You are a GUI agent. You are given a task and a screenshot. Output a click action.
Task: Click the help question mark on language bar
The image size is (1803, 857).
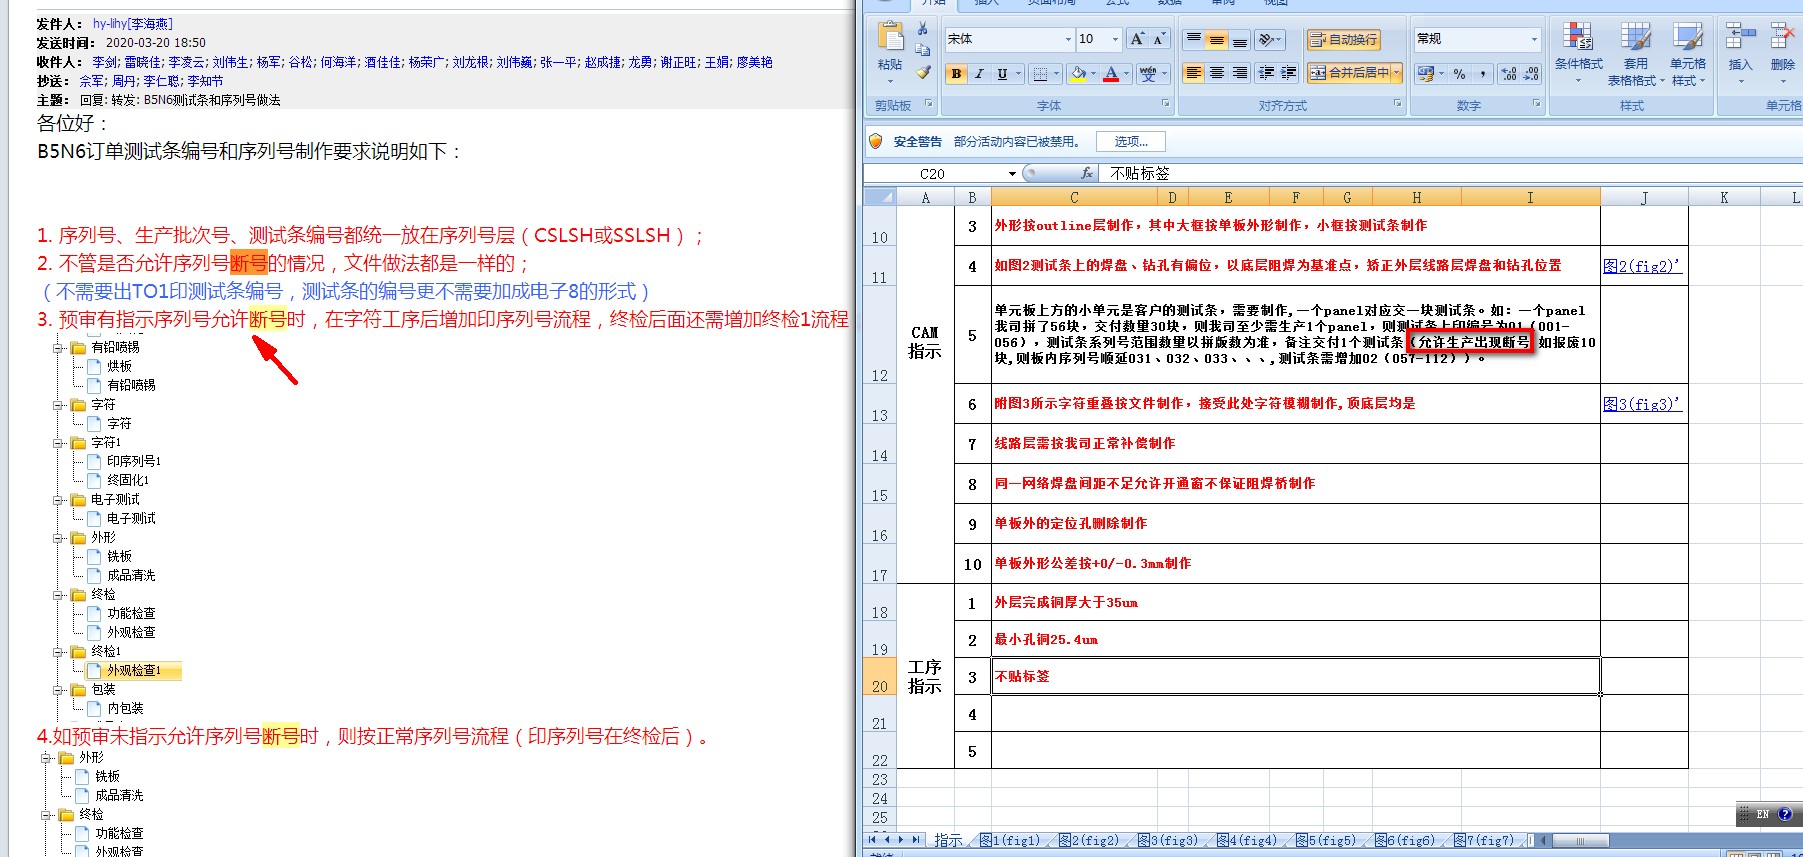pos(1785,814)
